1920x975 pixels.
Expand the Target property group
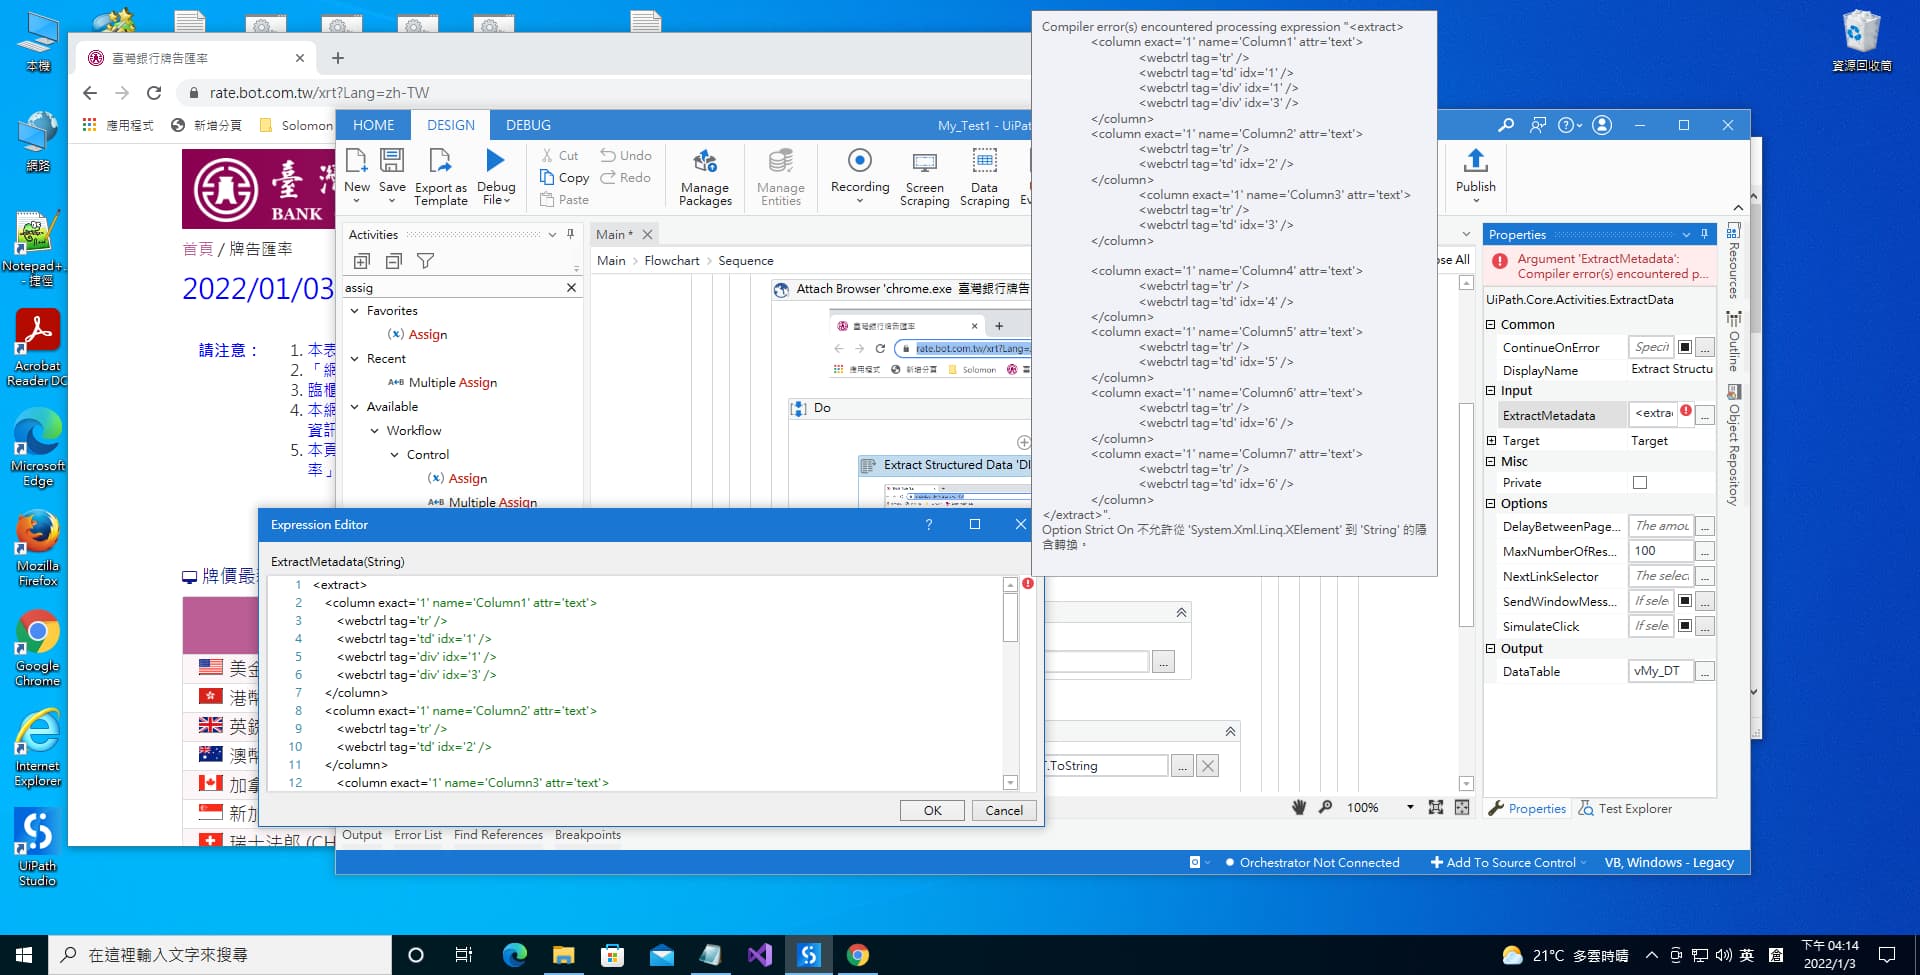(x=1491, y=441)
